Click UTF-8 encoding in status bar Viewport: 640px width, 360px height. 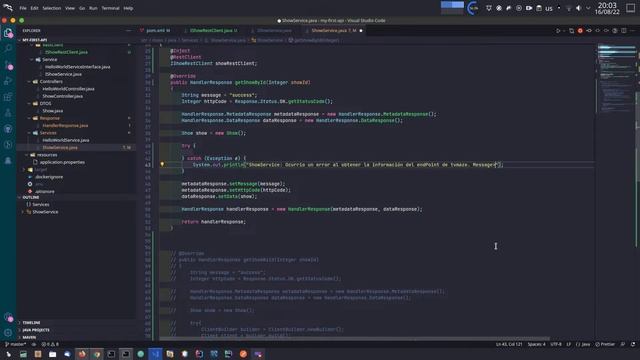pyautogui.click(x=556, y=344)
